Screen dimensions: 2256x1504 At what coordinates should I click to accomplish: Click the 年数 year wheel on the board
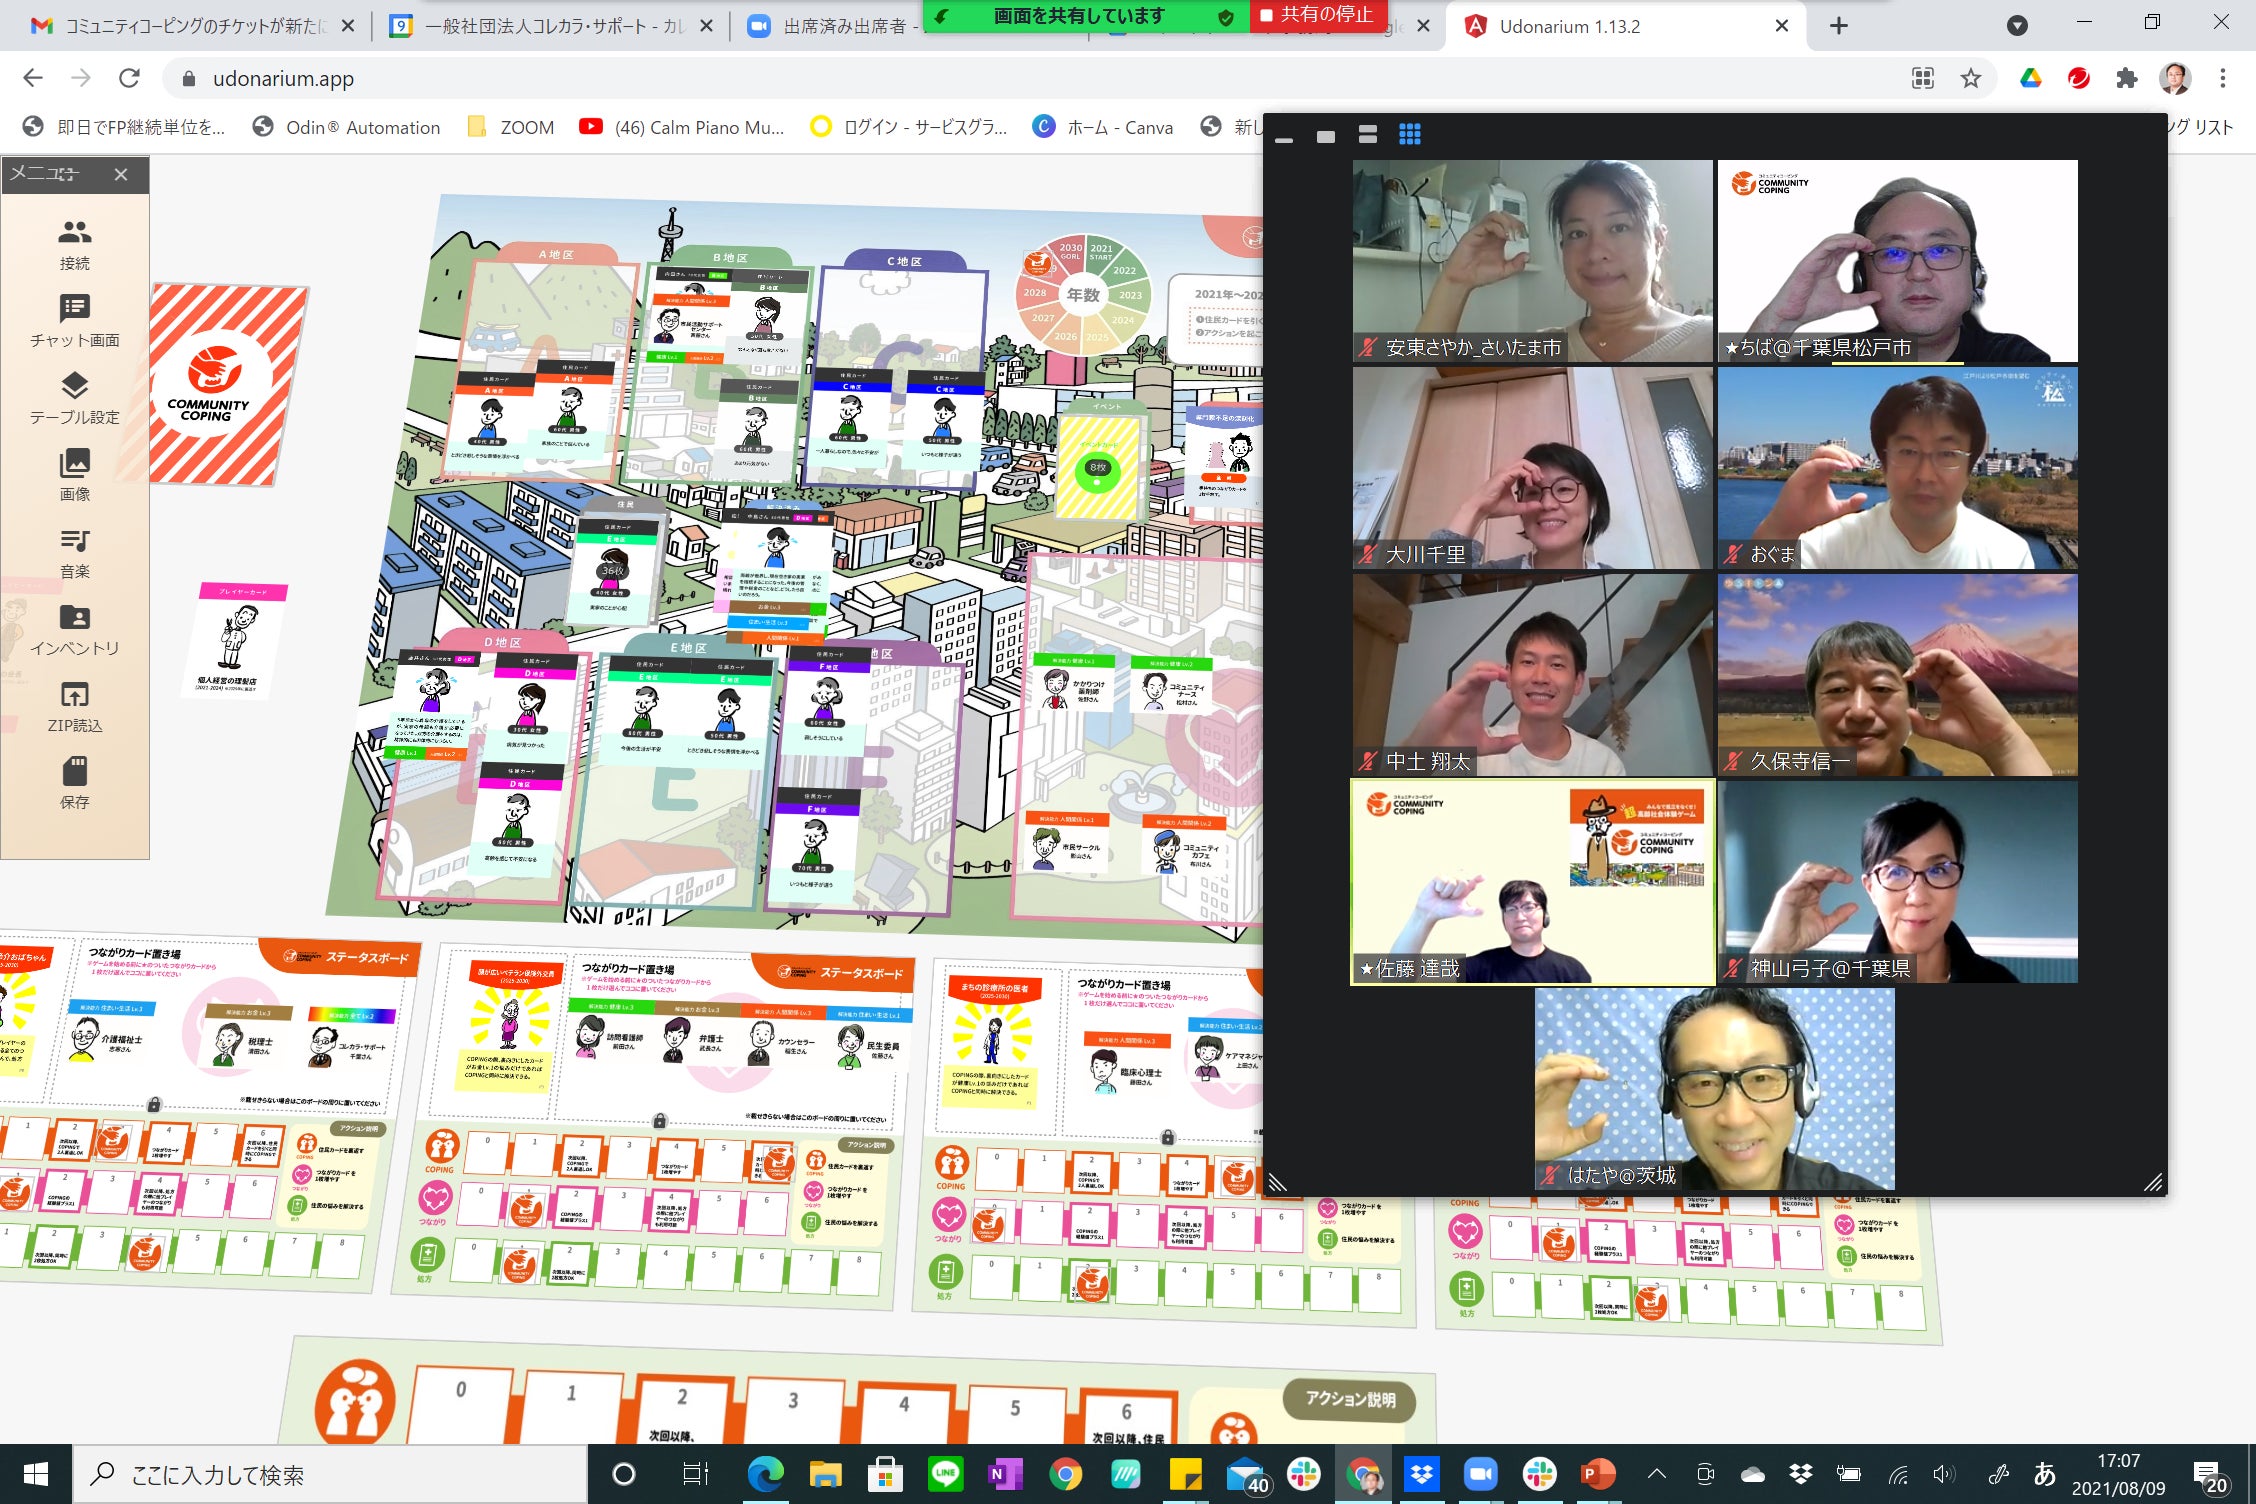coord(1084,294)
